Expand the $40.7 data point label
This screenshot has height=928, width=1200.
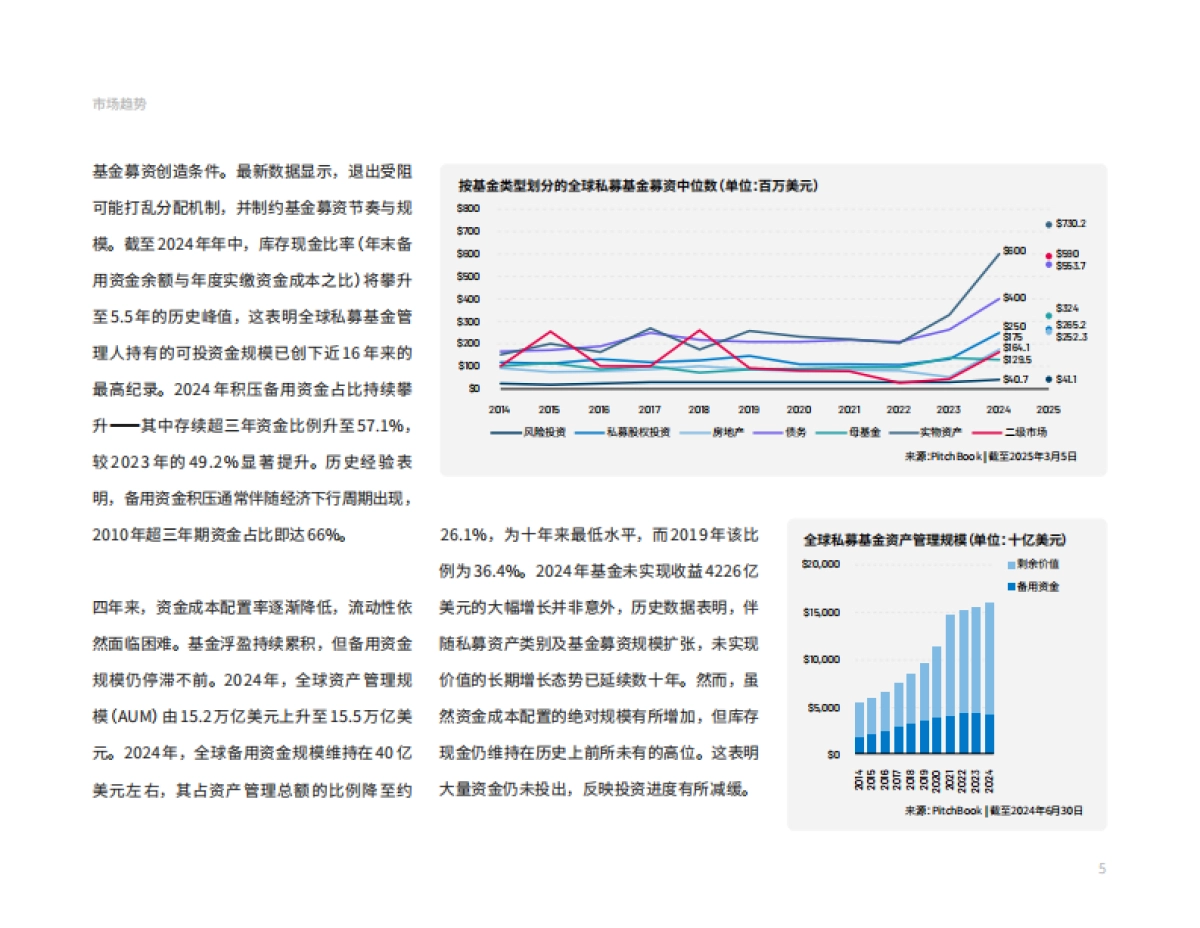tap(1017, 379)
